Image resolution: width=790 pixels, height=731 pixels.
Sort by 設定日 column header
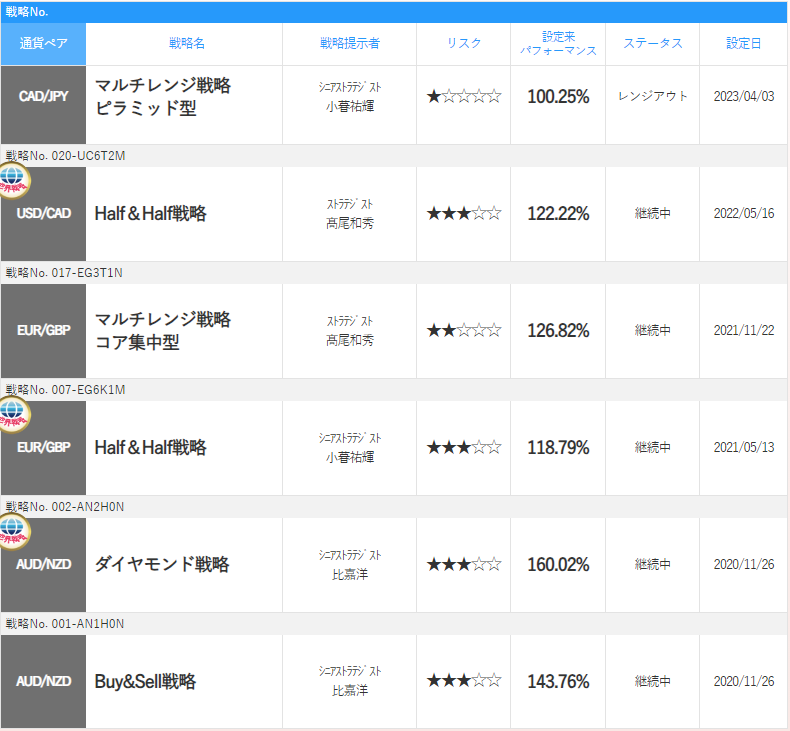click(744, 43)
